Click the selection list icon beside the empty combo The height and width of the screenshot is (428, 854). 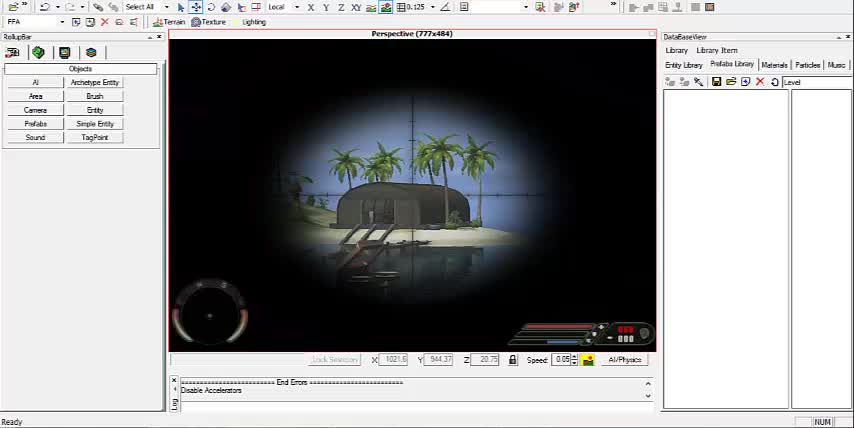point(464,7)
